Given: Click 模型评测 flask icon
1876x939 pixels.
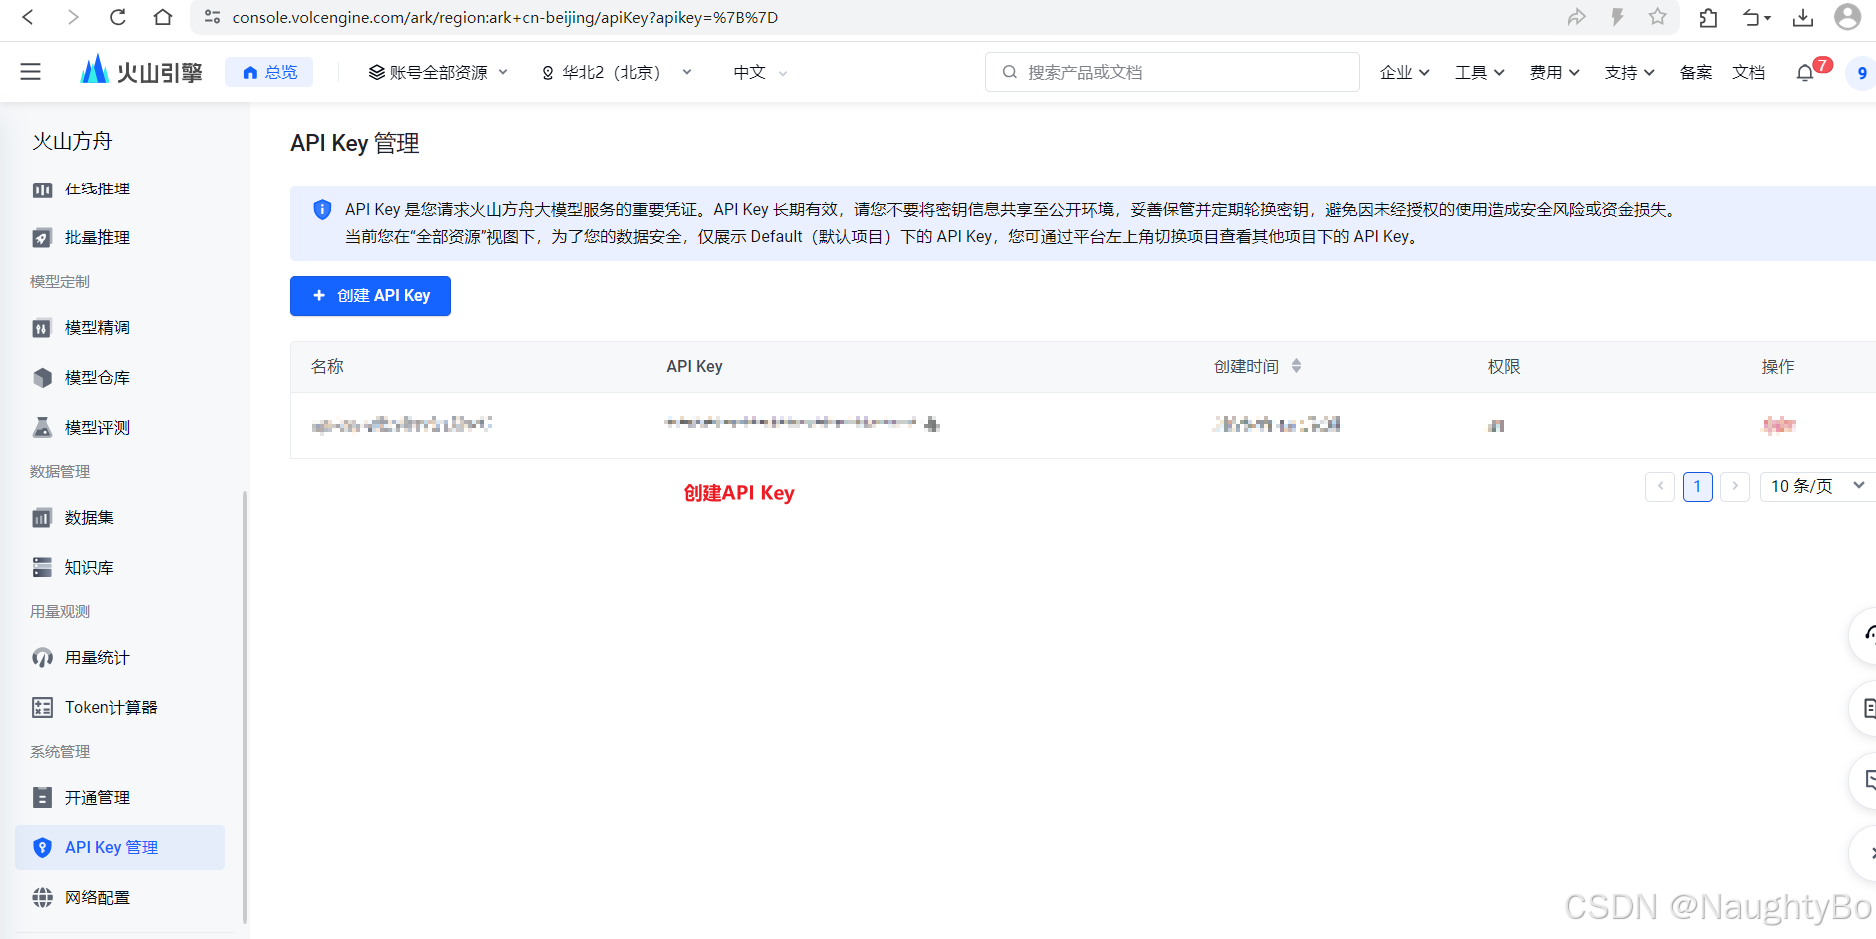Looking at the screenshot, I should click(x=42, y=428).
